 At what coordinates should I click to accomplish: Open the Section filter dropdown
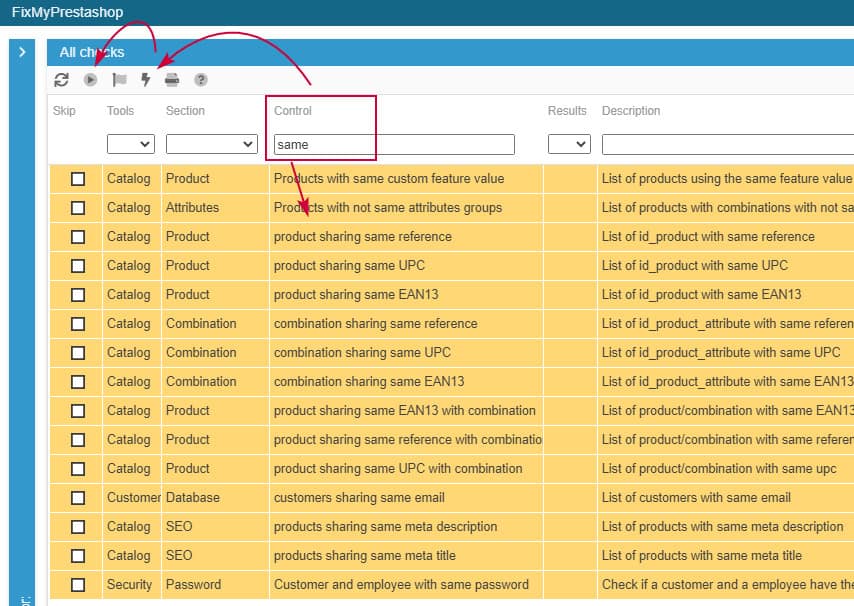212,145
